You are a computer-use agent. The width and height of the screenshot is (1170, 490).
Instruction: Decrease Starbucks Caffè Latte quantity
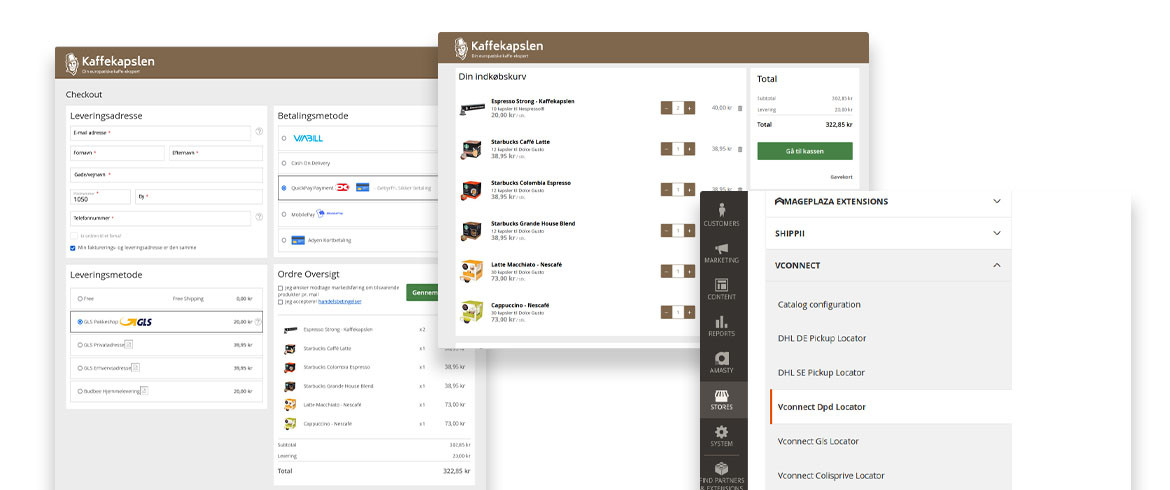pyautogui.click(x=666, y=149)
